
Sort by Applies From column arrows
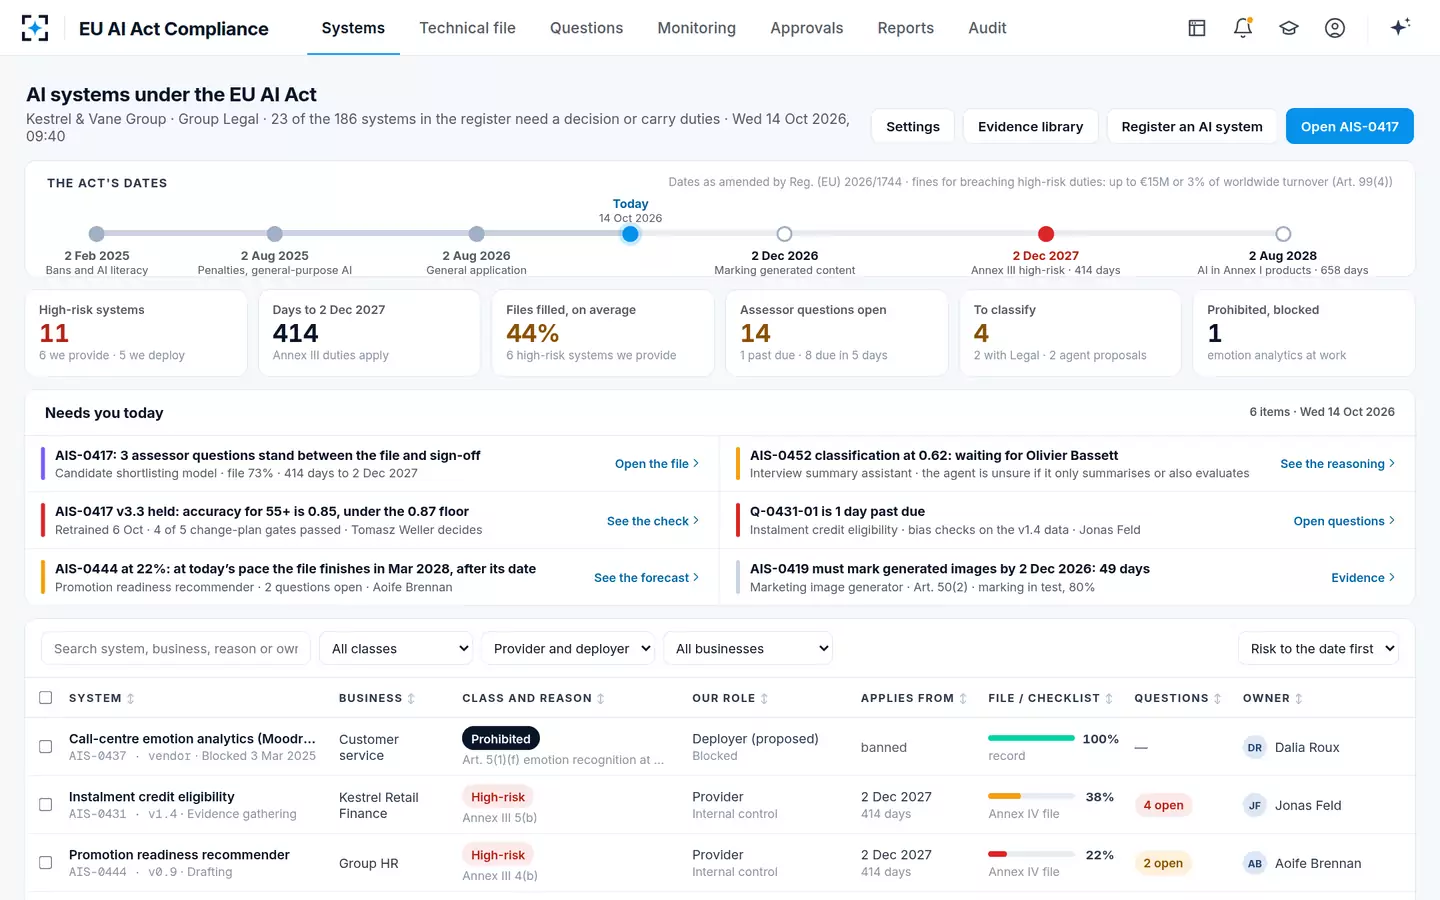pos(963,699)
